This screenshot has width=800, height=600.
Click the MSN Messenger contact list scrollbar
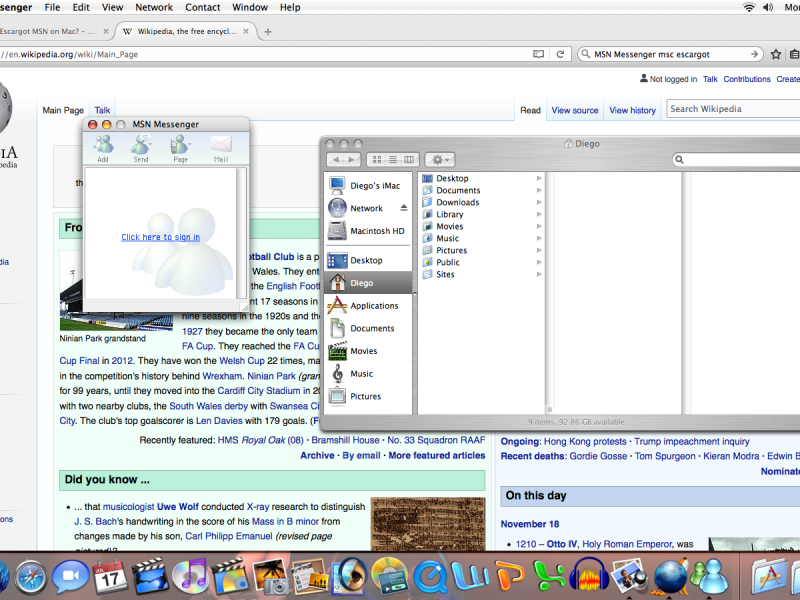pos(241,233)
